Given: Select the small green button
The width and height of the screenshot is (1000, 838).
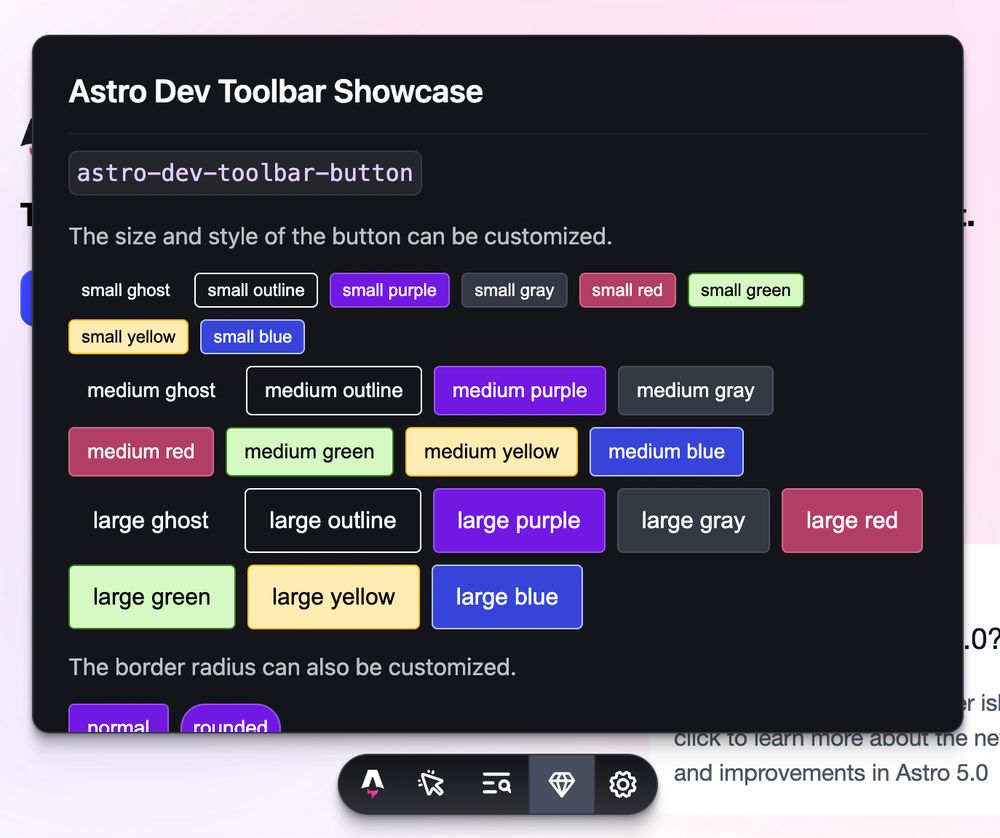Looking at the screenshot, I should pyautogui.click(x=746, y=290).
